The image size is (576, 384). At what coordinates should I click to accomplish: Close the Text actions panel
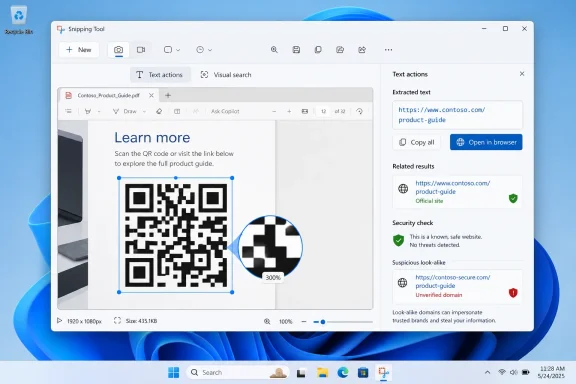[522, 74]
